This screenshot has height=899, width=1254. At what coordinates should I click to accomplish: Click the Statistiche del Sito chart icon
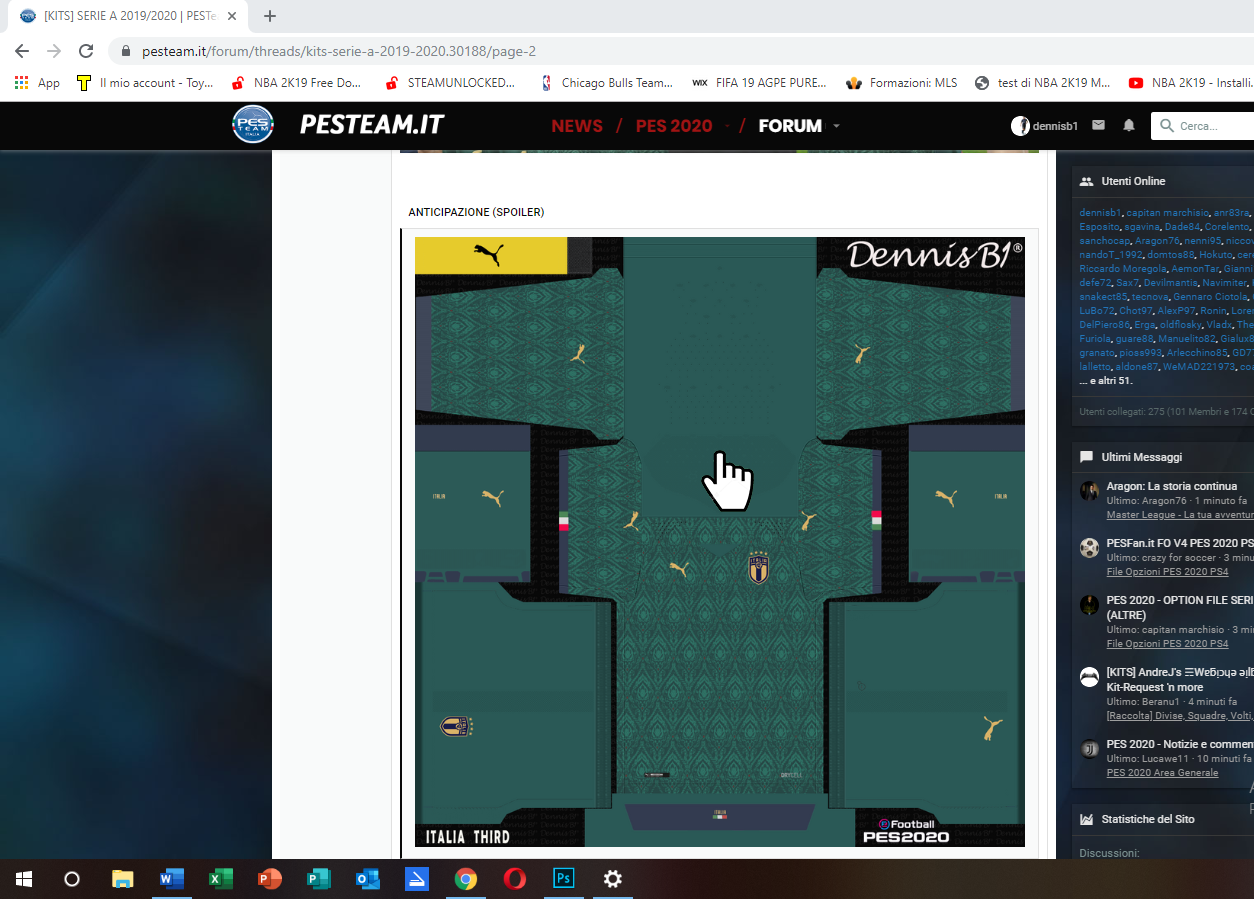click(1086, 819)
